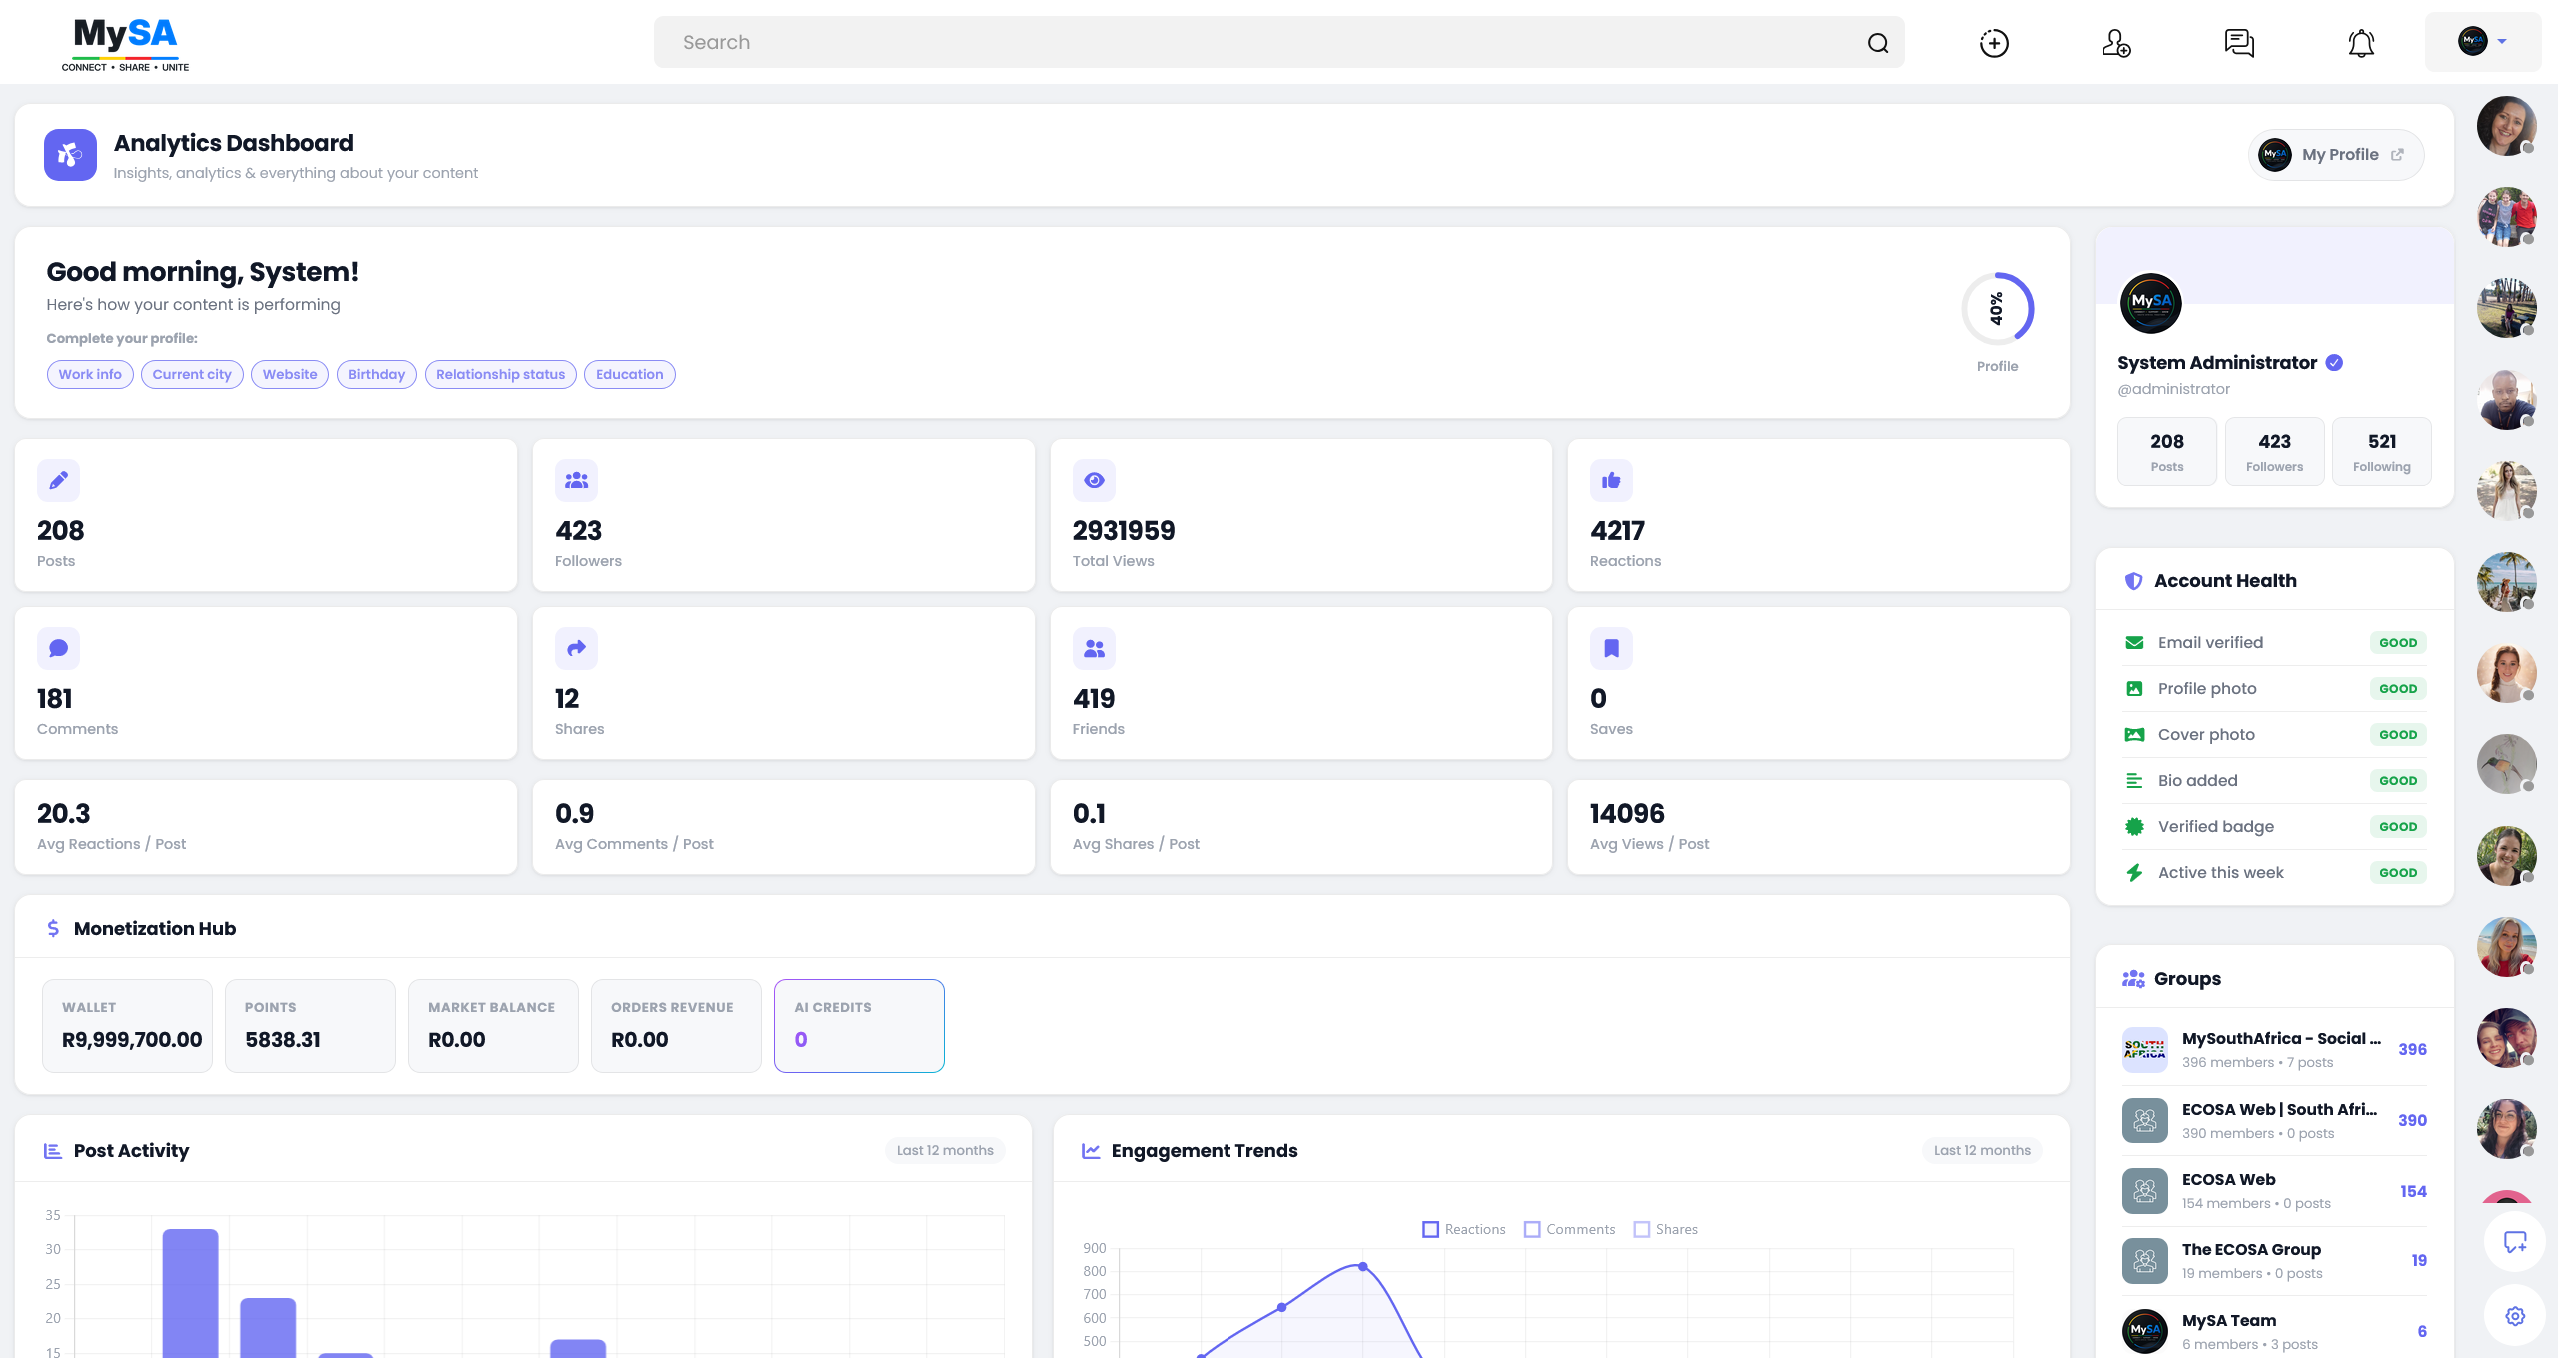Click the Groups panel header icon
The height and width of the screenshot is (1359, 2559).
(2133, 979)
